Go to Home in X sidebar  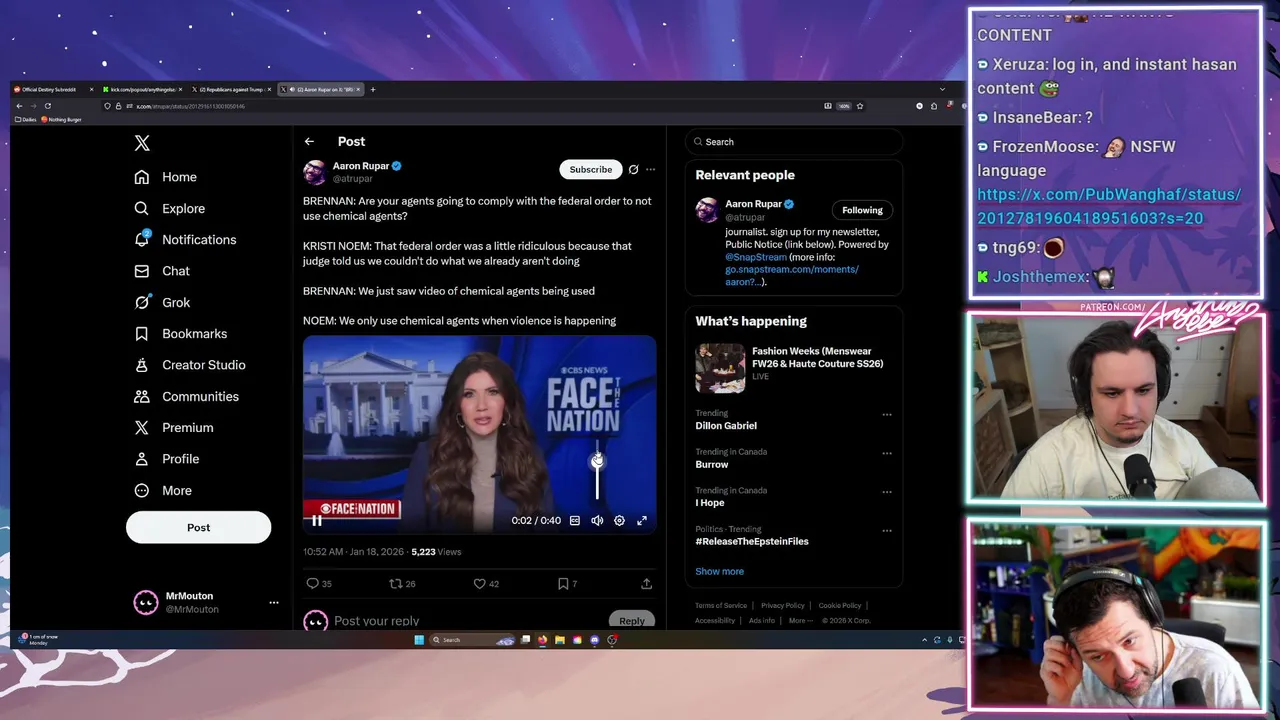(x=166, y=177)
